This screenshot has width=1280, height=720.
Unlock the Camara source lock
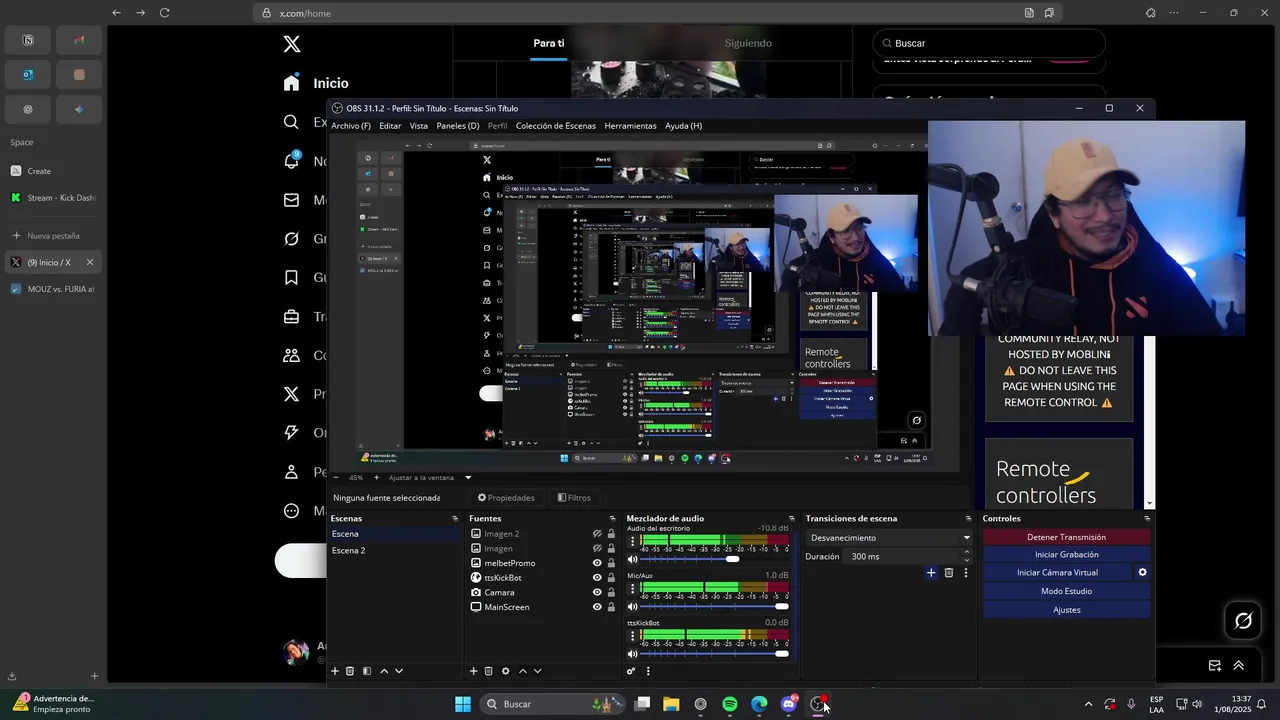point(611,592)
